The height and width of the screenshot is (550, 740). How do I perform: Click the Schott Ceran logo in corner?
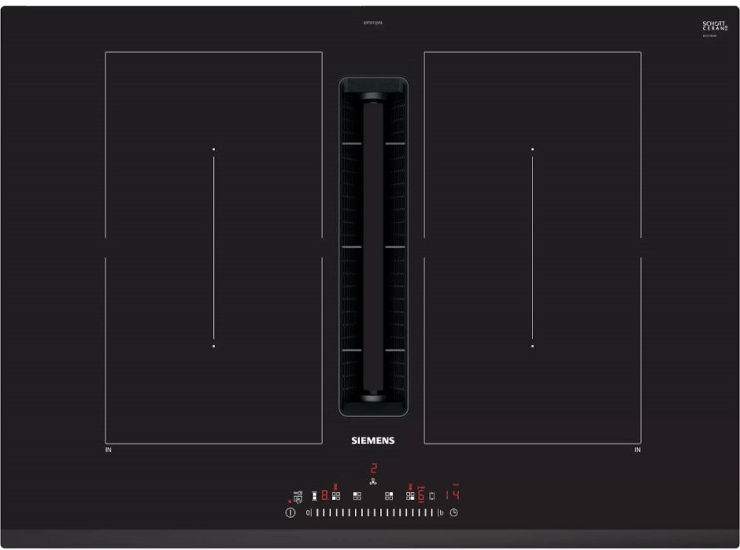tap(714, 25)
